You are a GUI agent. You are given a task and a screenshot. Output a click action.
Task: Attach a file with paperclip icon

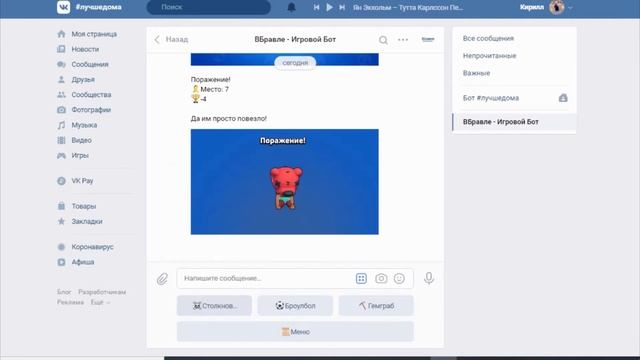coord(162,278)
